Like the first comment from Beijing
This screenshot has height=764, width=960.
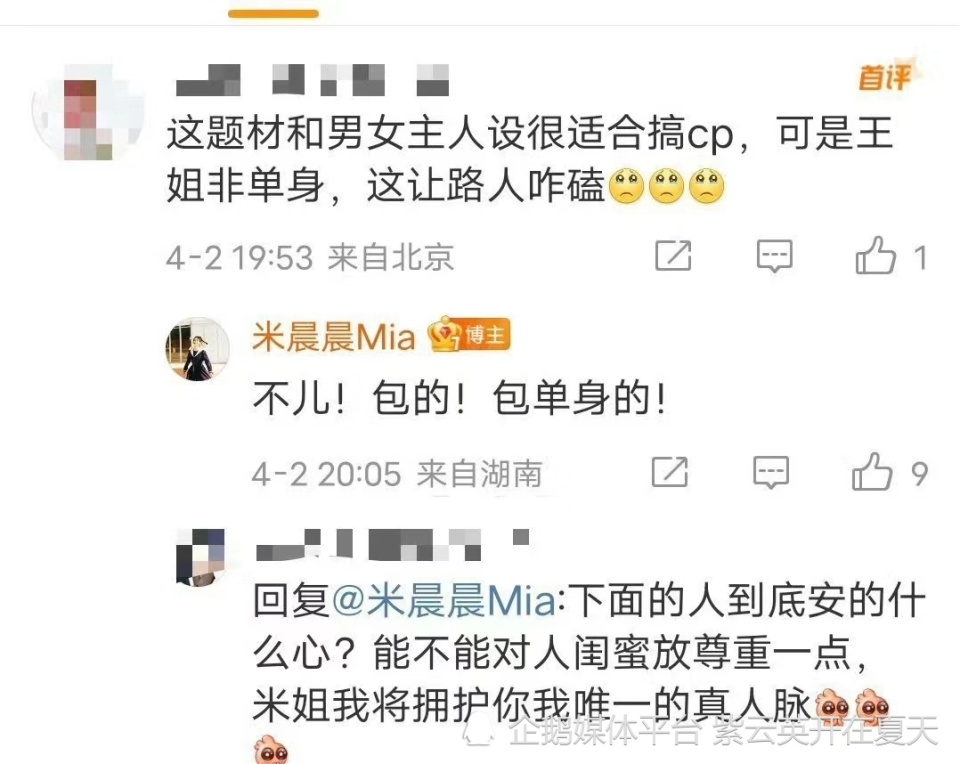[x=876, y=255]
